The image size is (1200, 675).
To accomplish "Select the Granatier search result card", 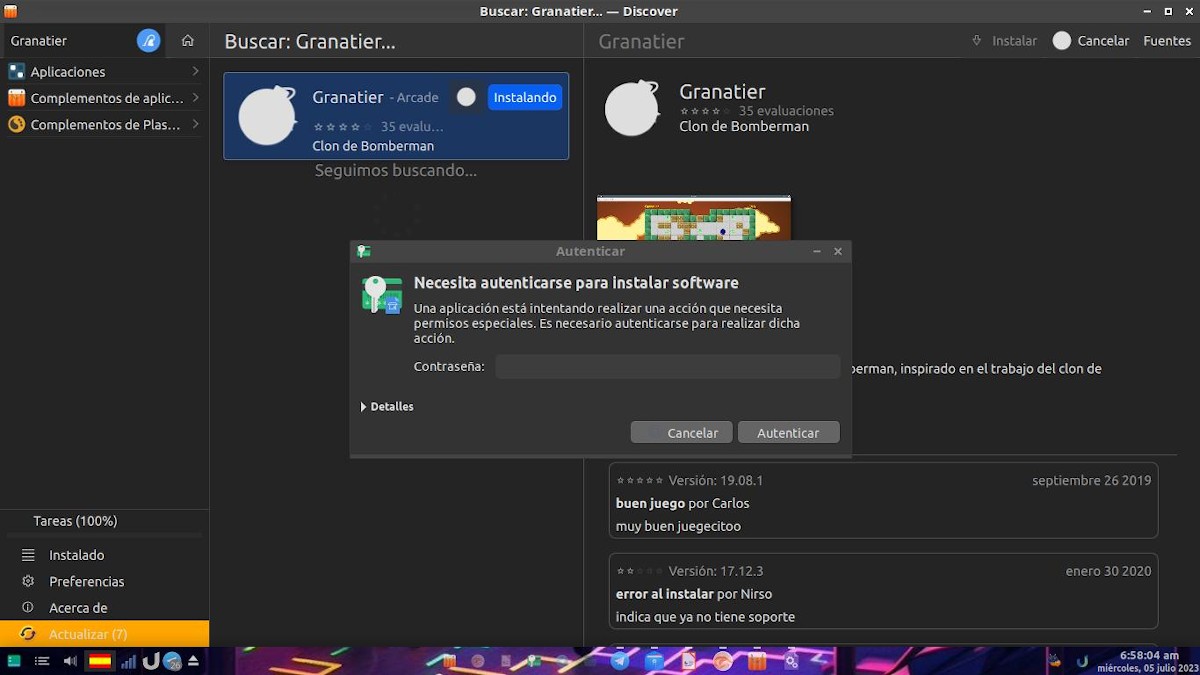I will point(396,116).
